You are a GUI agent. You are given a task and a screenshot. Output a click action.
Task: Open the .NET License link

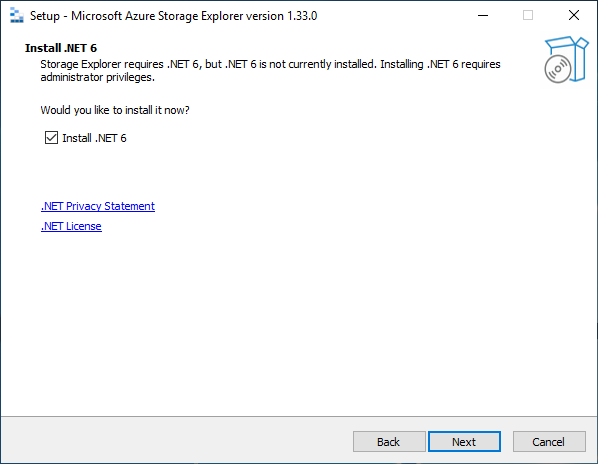tap(71, 226)
